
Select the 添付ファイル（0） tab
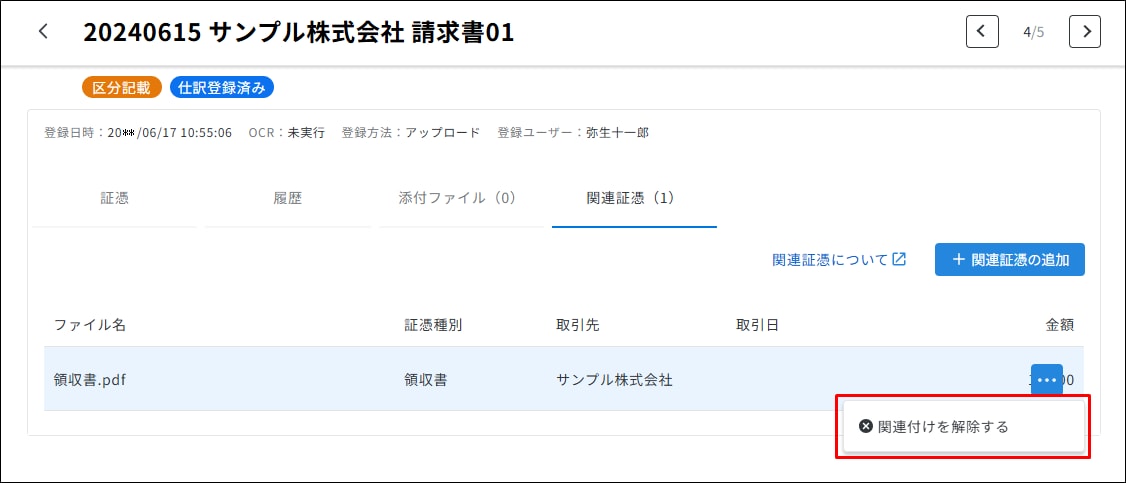pos(461,199)
